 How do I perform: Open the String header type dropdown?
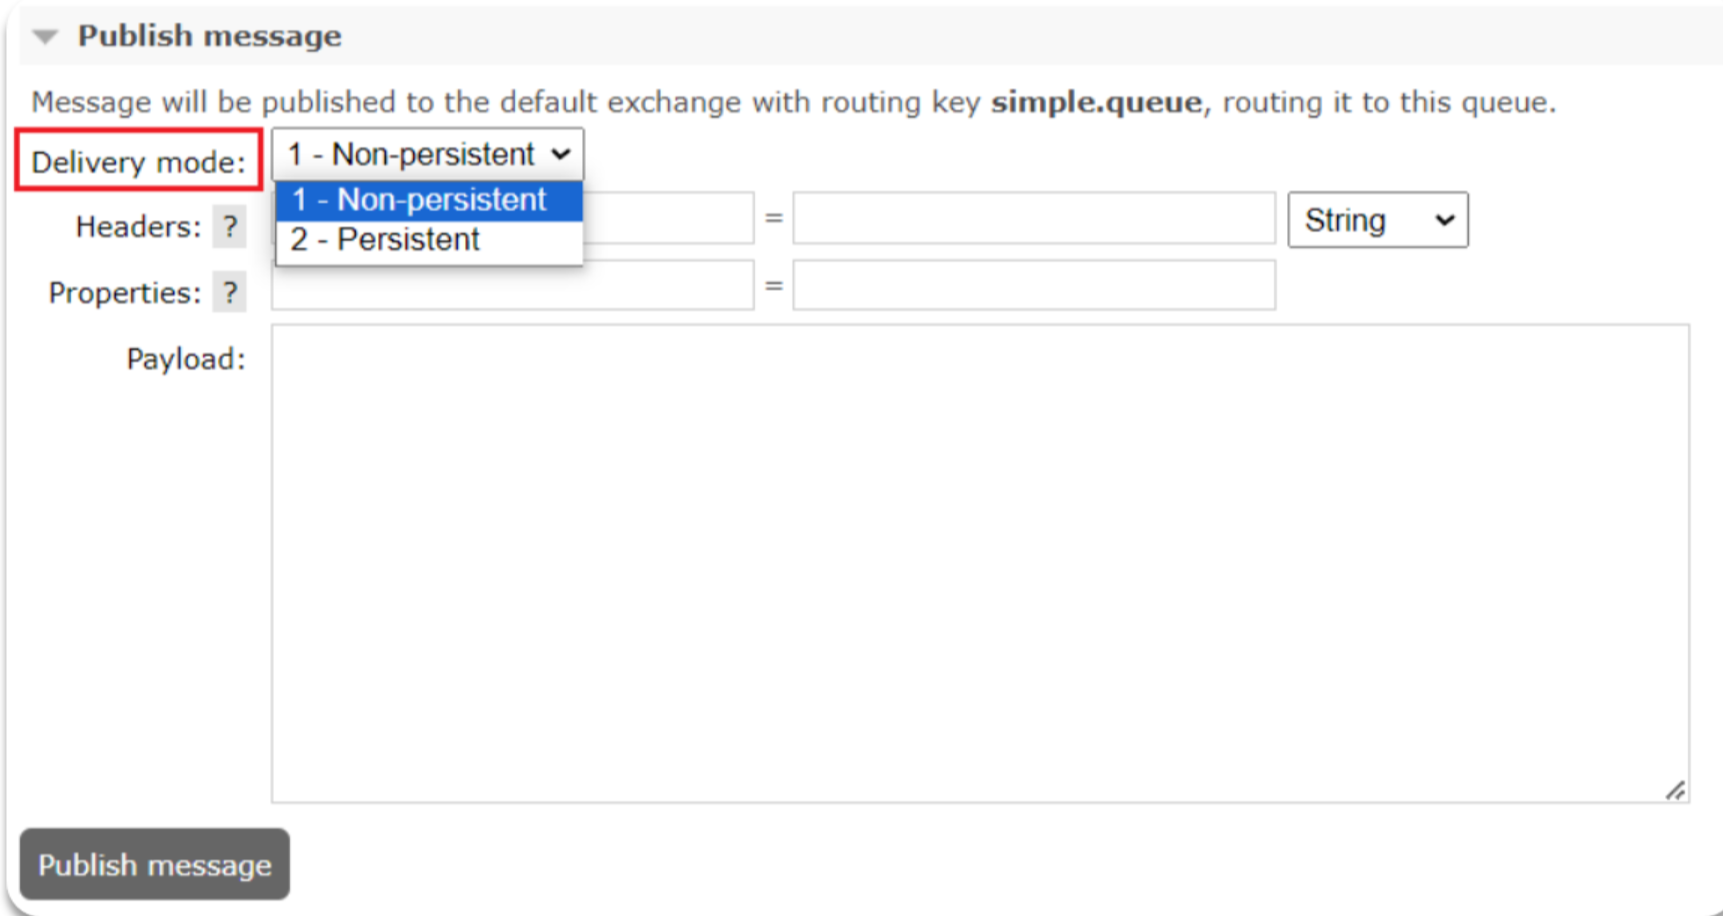pyautogui.click(x=1378, y=220)
